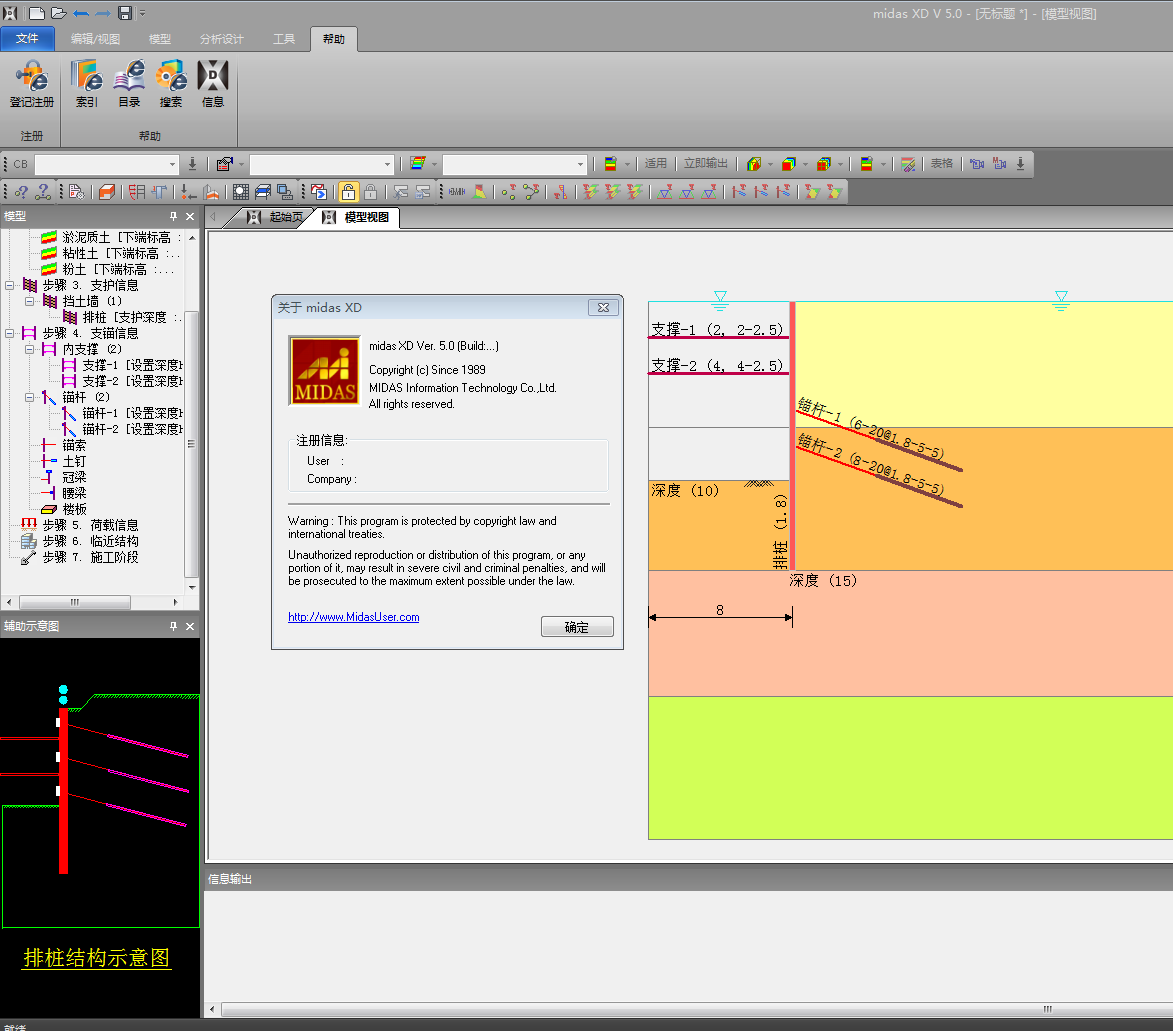Click the overlapping windows icon
Viewport: 1173px width, 1031px height.
285,192
